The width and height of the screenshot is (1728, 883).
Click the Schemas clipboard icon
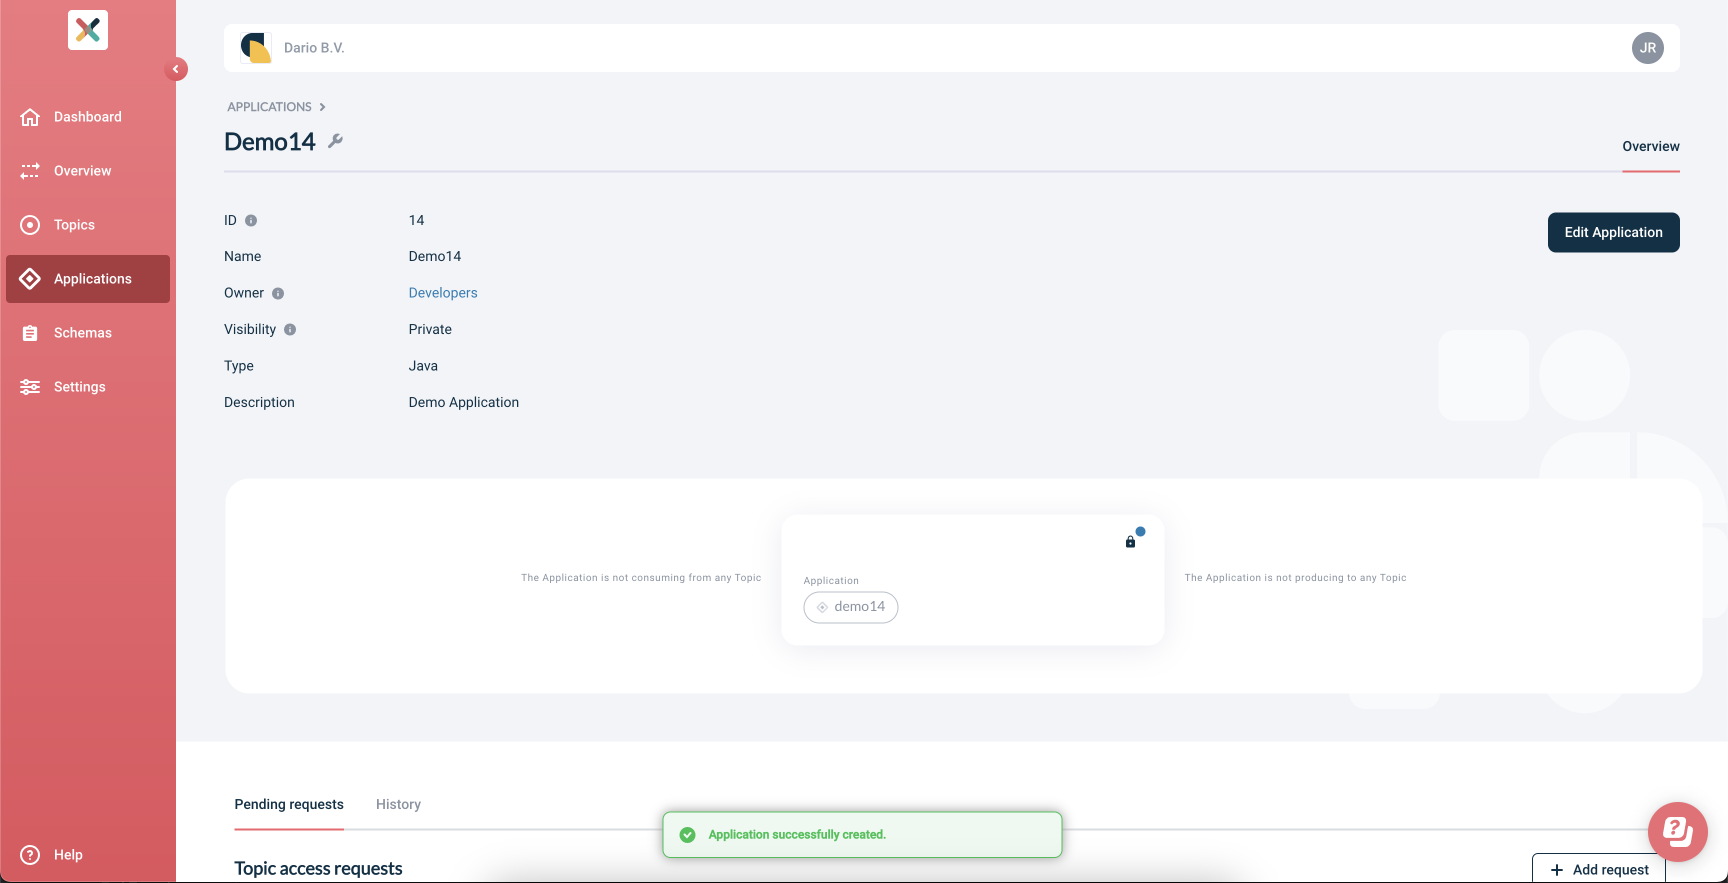click(x=30, y=333)
